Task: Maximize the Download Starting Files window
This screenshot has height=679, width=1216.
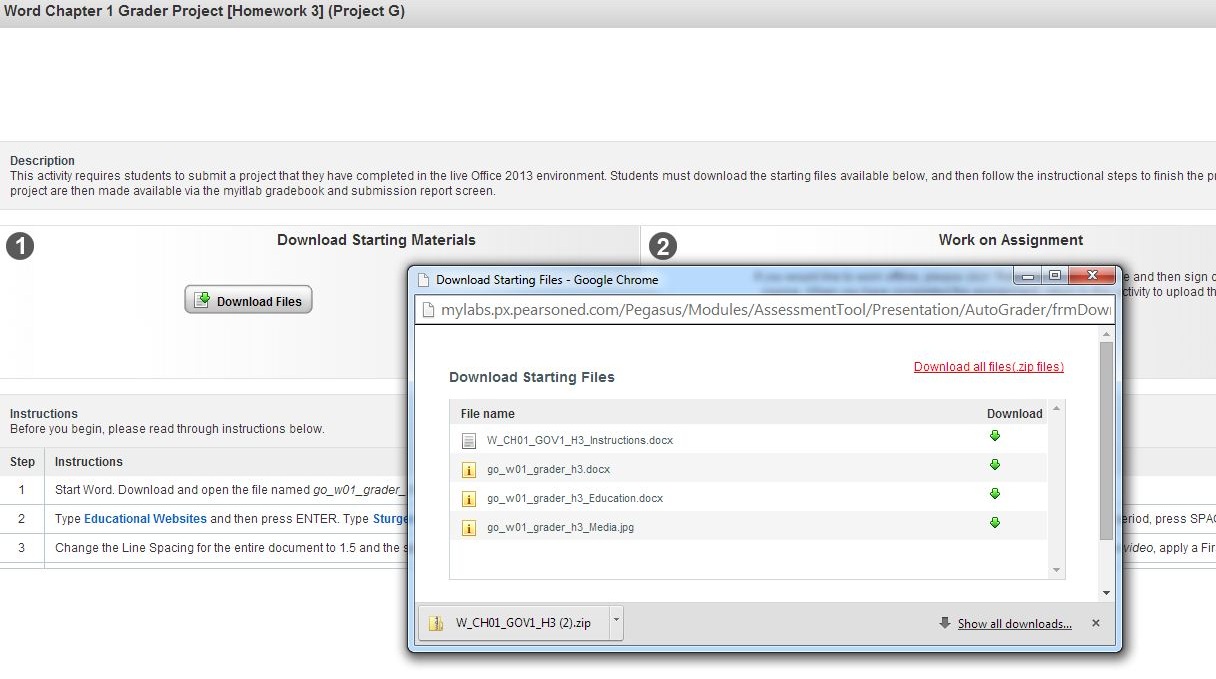Action: [1054, 276]
